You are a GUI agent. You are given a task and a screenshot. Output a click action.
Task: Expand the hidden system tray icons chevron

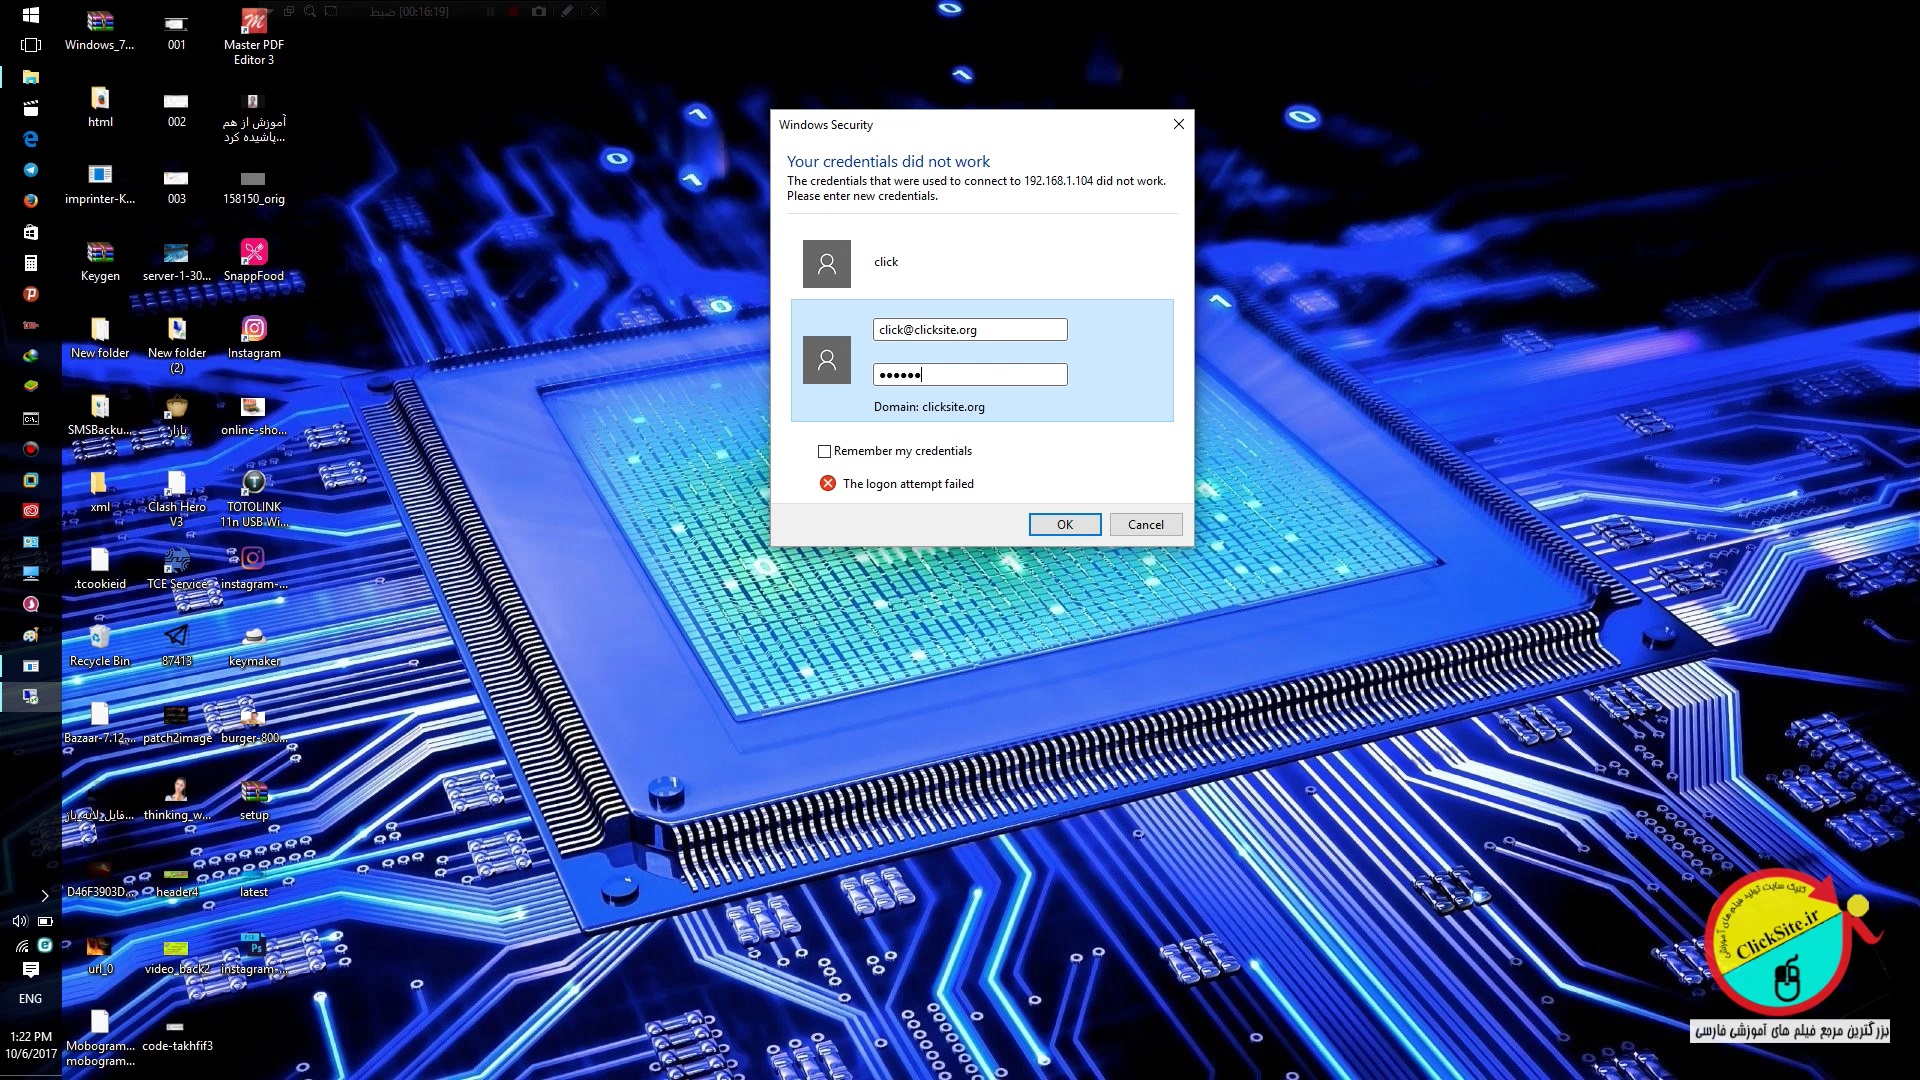coord(44,895)
